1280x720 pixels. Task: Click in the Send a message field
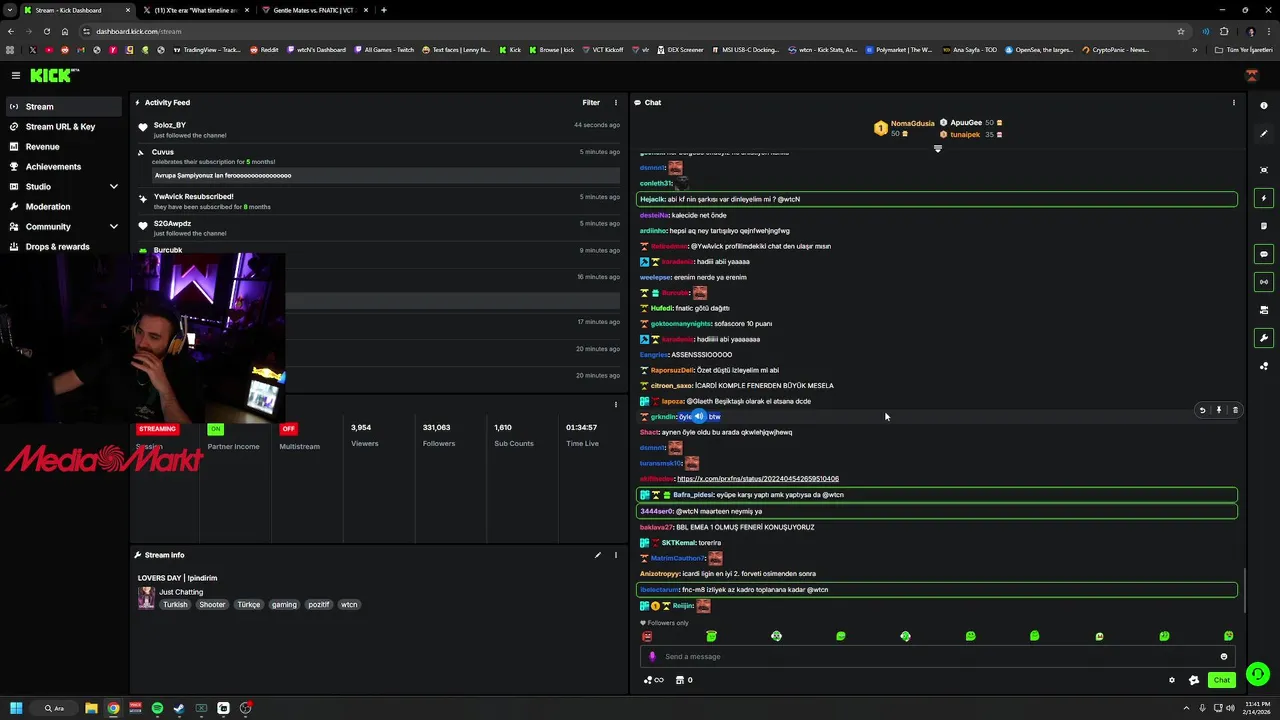936,657
